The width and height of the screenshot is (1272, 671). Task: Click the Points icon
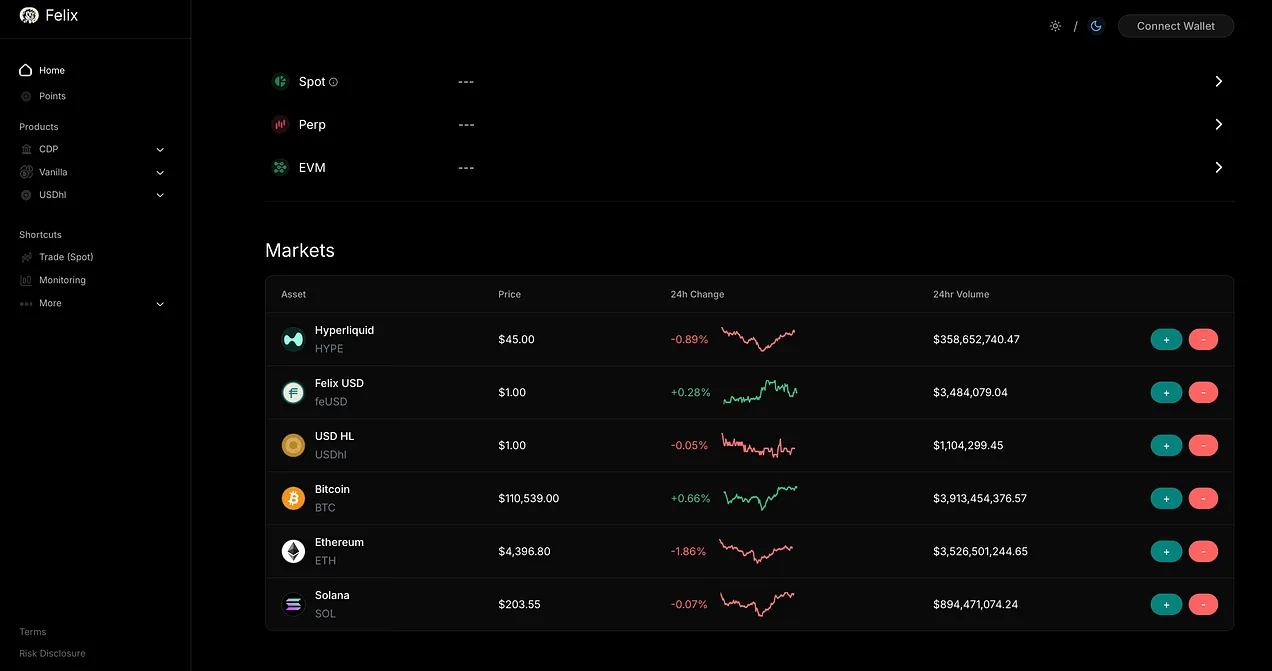coord(24,96)
